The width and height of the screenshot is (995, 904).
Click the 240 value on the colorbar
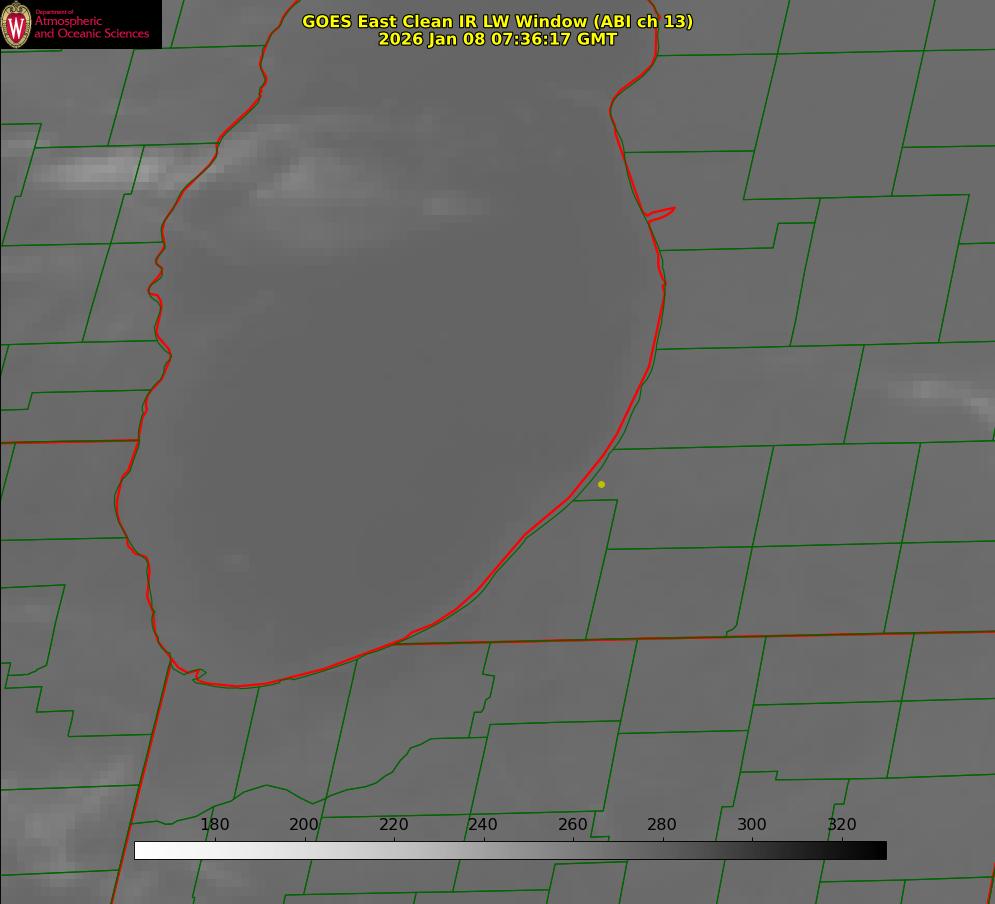(483, 825)
